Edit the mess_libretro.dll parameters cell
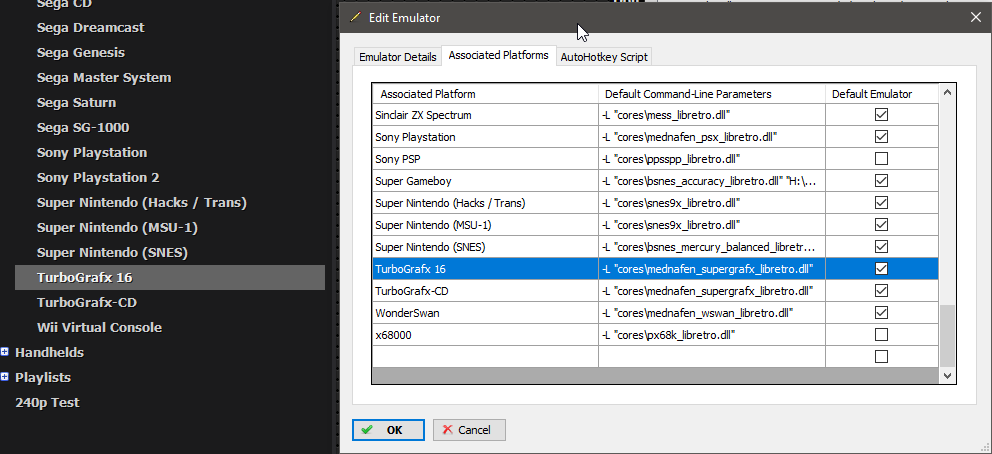 712,115
